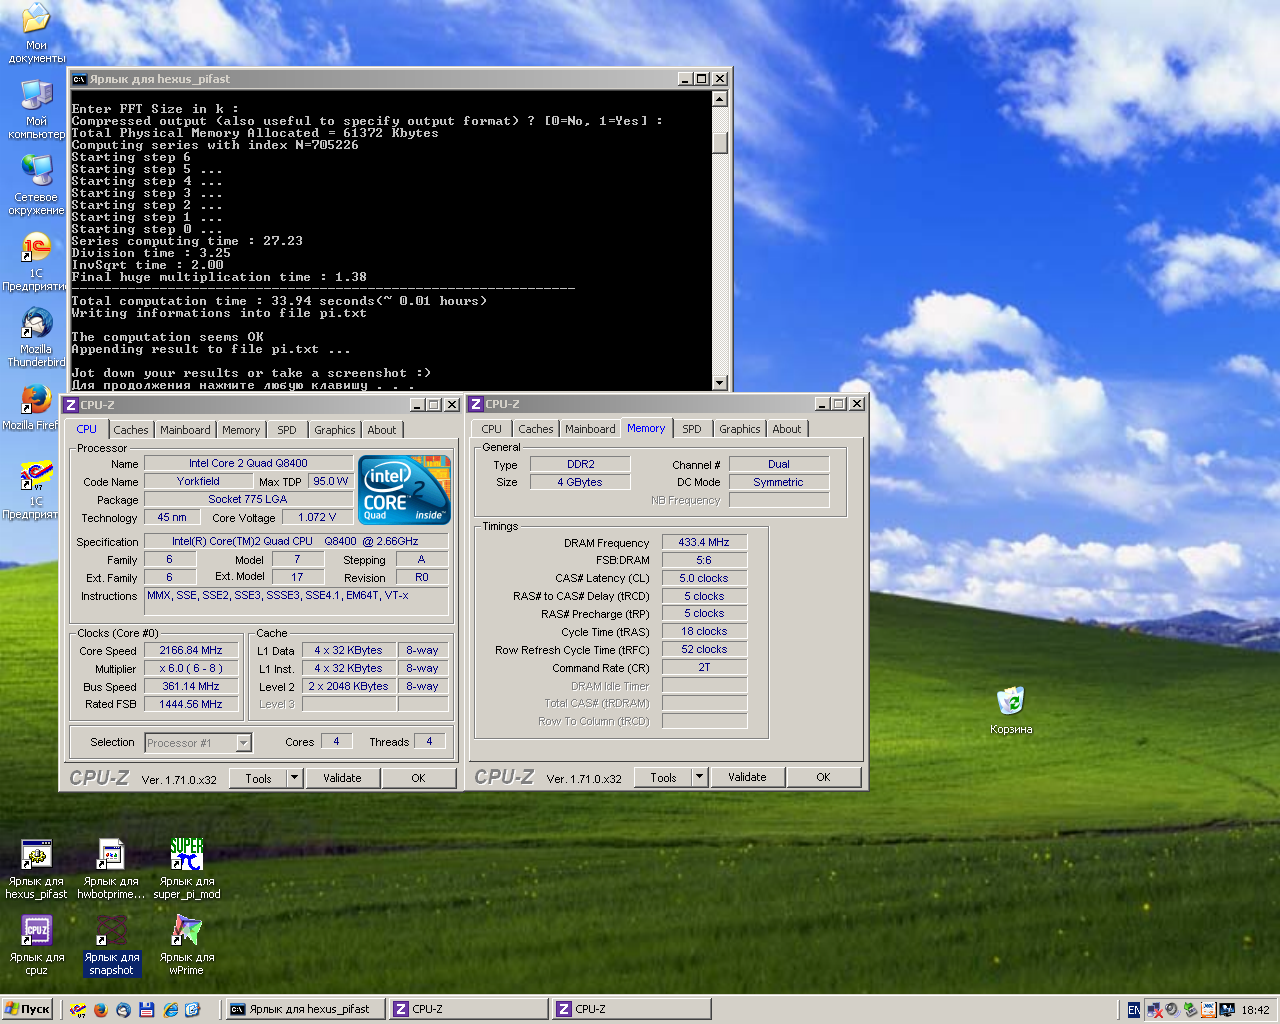The width and height of the screenshot is (1280, 1024).
Task: Click the 4 GBytes memory size field
Action: click(x=580, y=482)
